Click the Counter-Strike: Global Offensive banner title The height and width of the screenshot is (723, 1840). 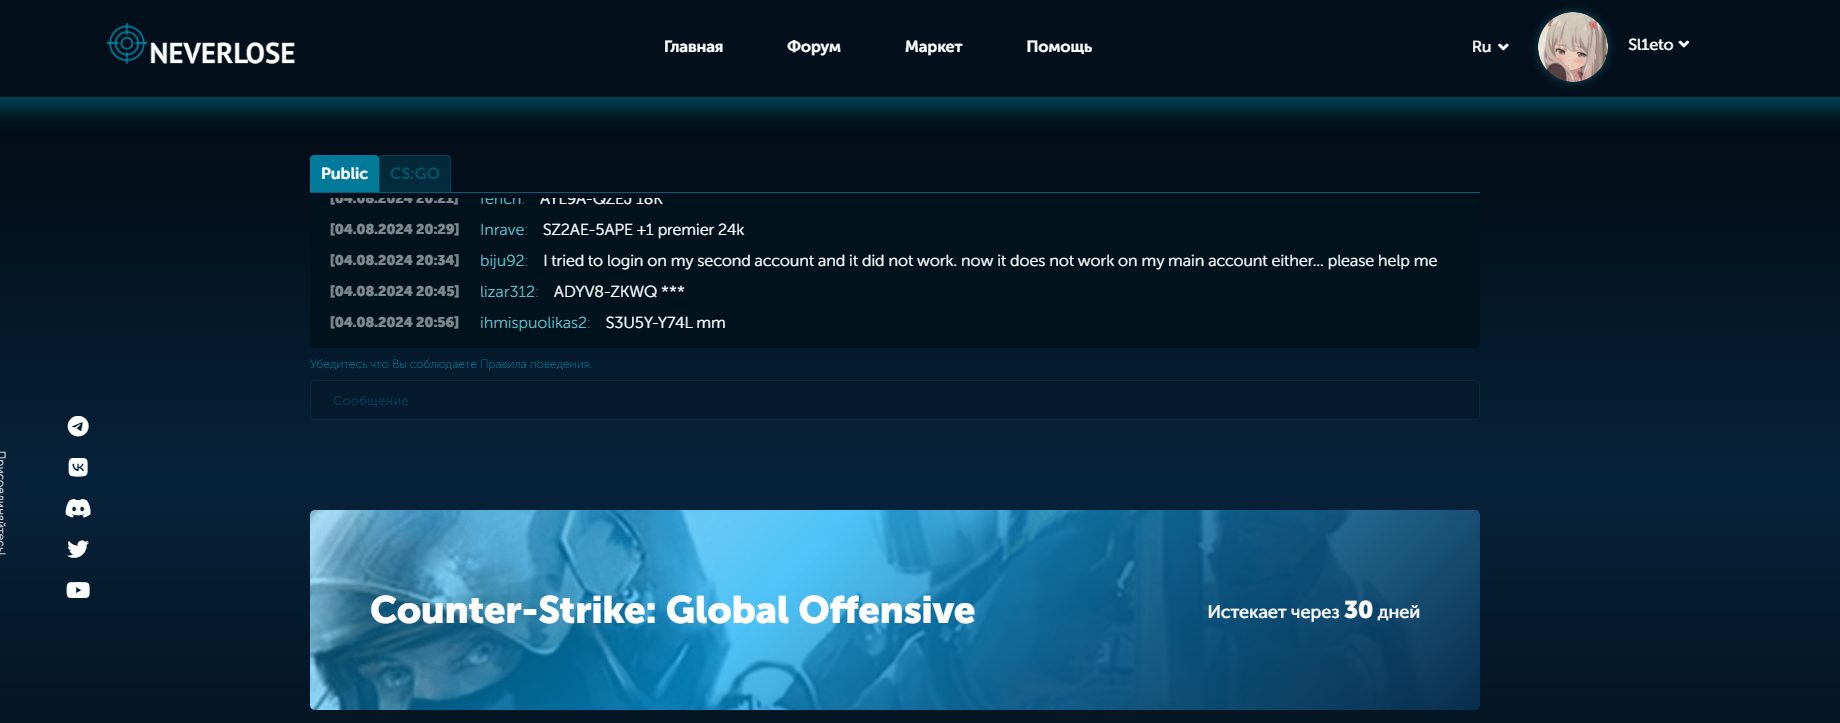point(672,610)
